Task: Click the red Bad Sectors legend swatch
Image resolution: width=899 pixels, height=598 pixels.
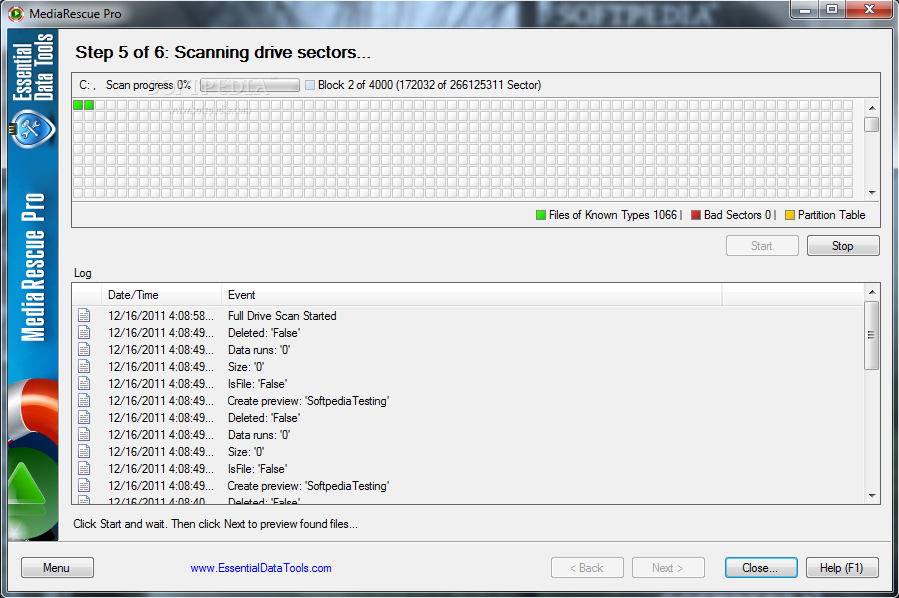Action: click(696, 215)
